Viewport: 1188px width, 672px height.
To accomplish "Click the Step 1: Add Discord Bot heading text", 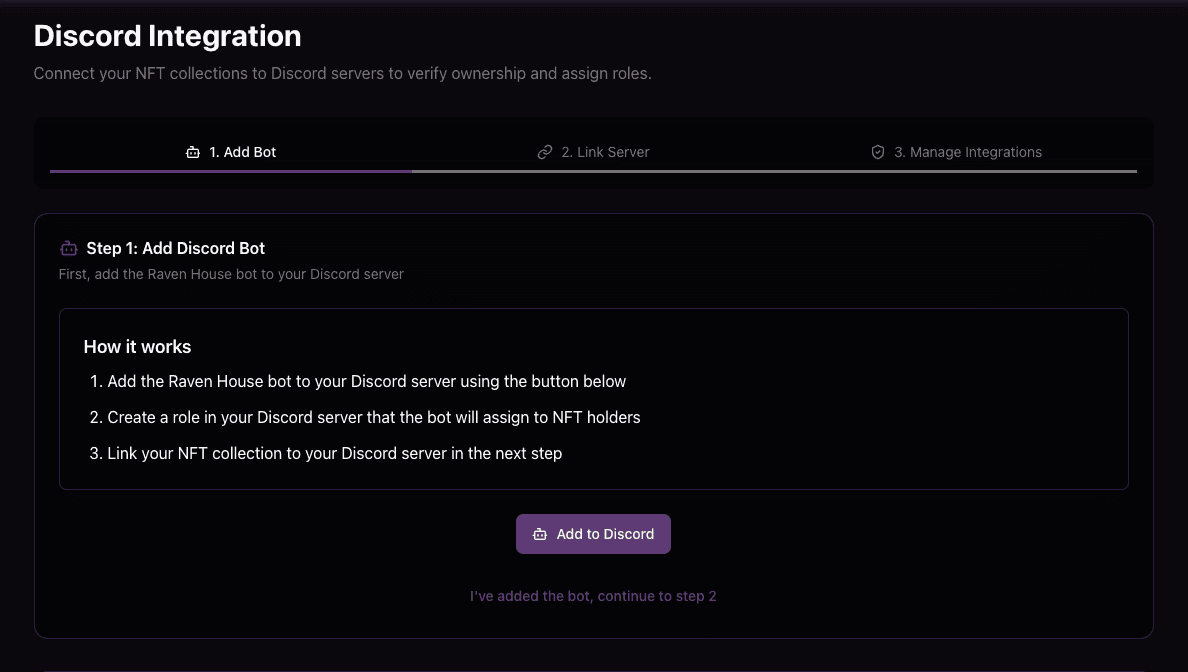I will [x=176, y=248].
